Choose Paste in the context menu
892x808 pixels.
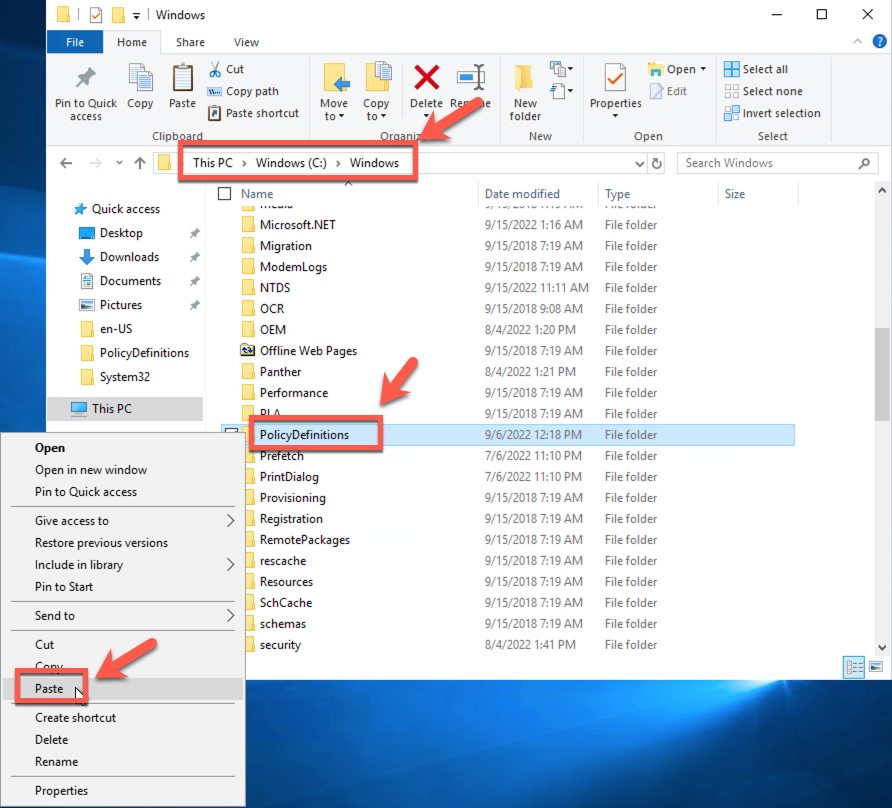(49, 689)
